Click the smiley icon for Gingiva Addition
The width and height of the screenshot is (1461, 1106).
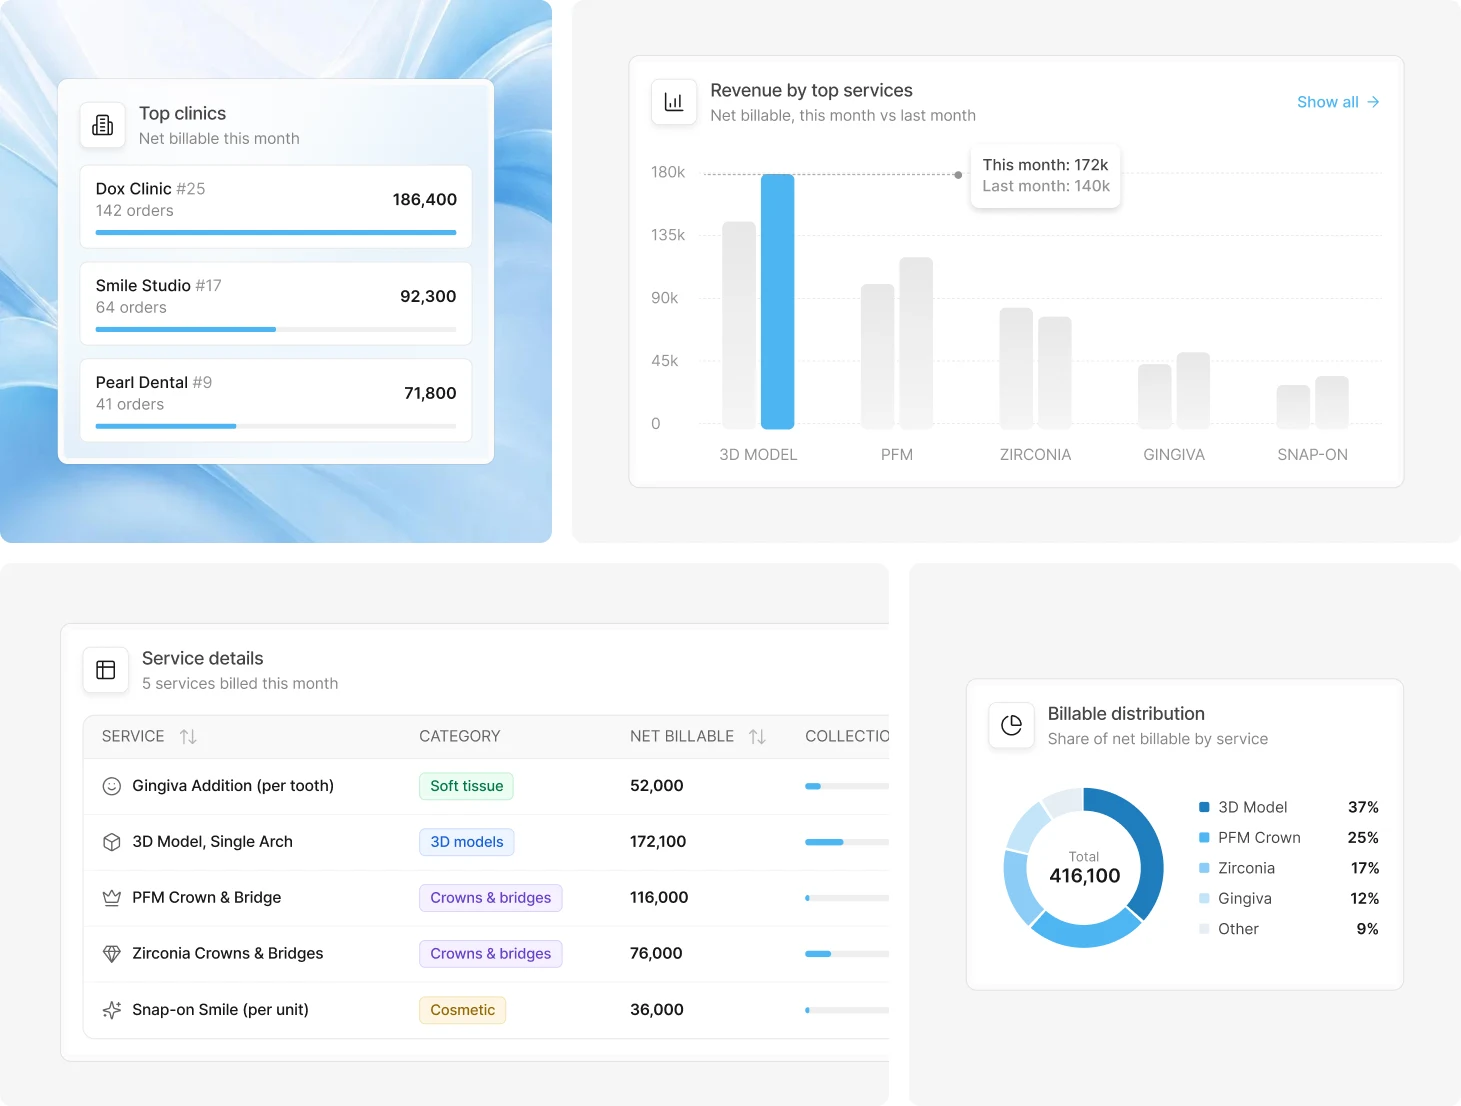point(112,786)
